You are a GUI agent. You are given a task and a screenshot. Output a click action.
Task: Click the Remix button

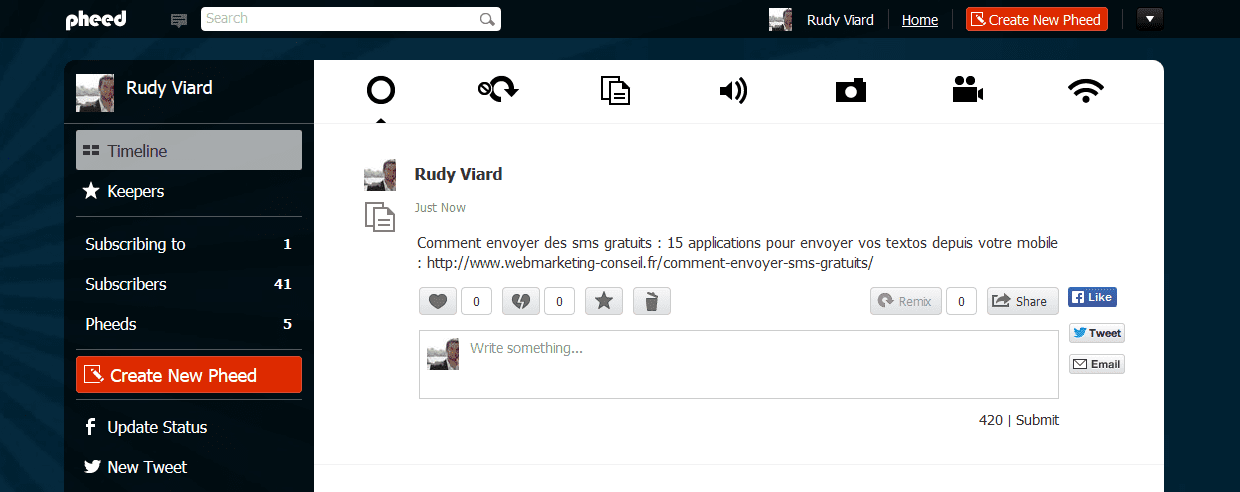tap(906, 301)
